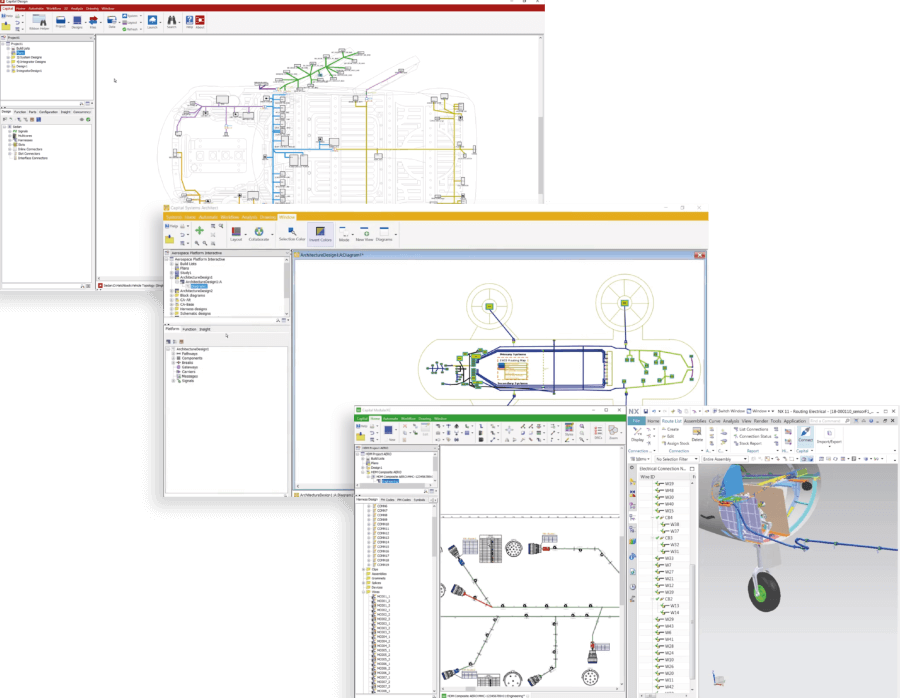Viewport: 900px width, 698px height.
Task: Click Import/Export icon in NX ribbon
Action: point(829,436)
